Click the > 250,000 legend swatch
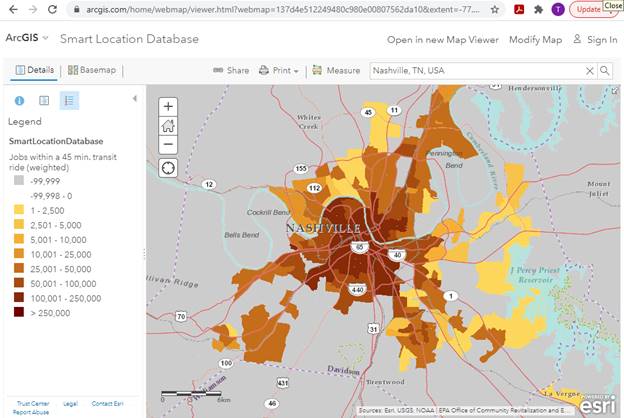The height and width of the screenshot is (418, 624). 19,312
